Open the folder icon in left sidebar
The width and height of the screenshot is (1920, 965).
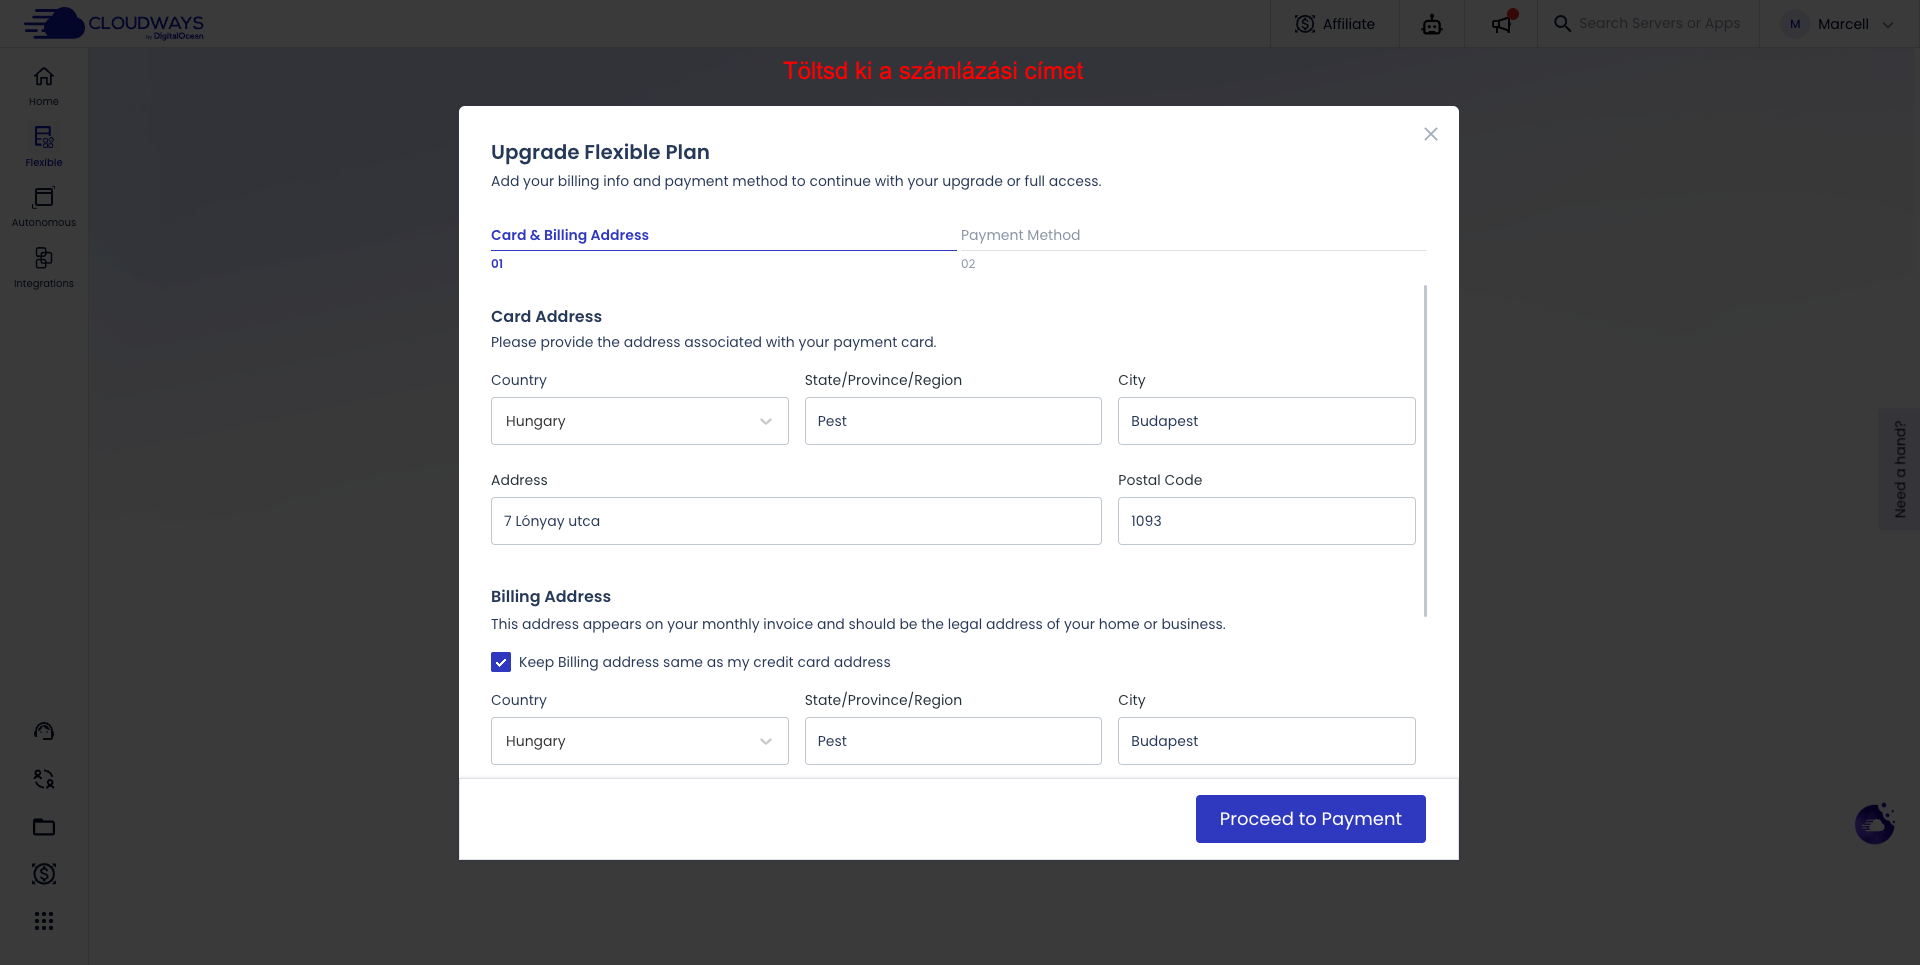(x=44, y=827)
